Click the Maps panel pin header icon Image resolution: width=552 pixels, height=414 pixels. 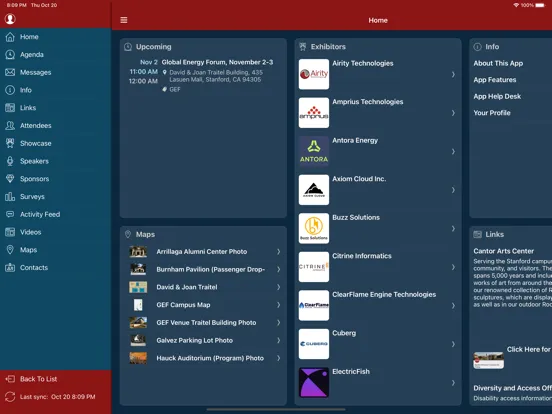coord(128,234)
